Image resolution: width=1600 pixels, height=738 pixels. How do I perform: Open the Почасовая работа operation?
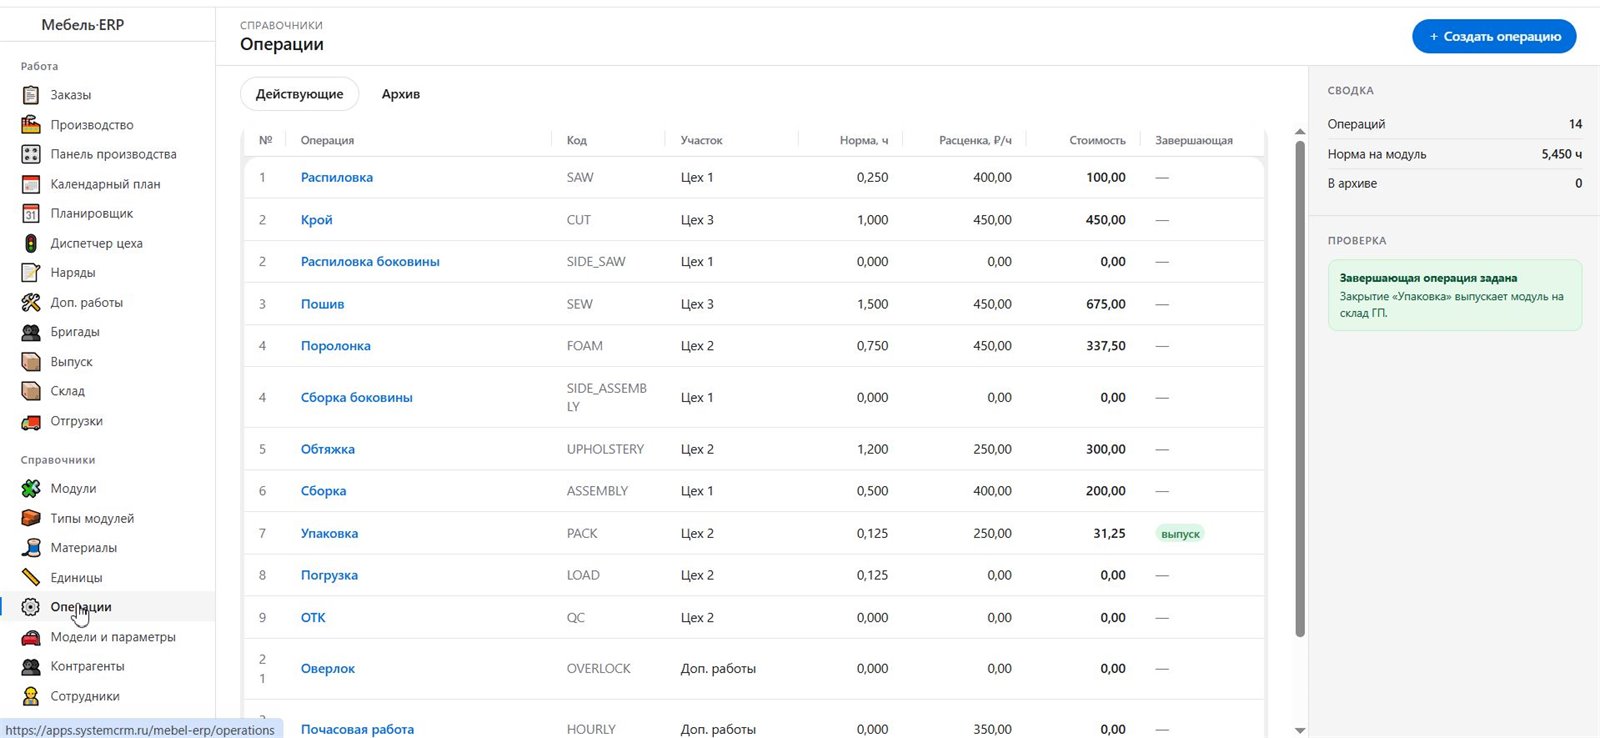click(357, 729)
